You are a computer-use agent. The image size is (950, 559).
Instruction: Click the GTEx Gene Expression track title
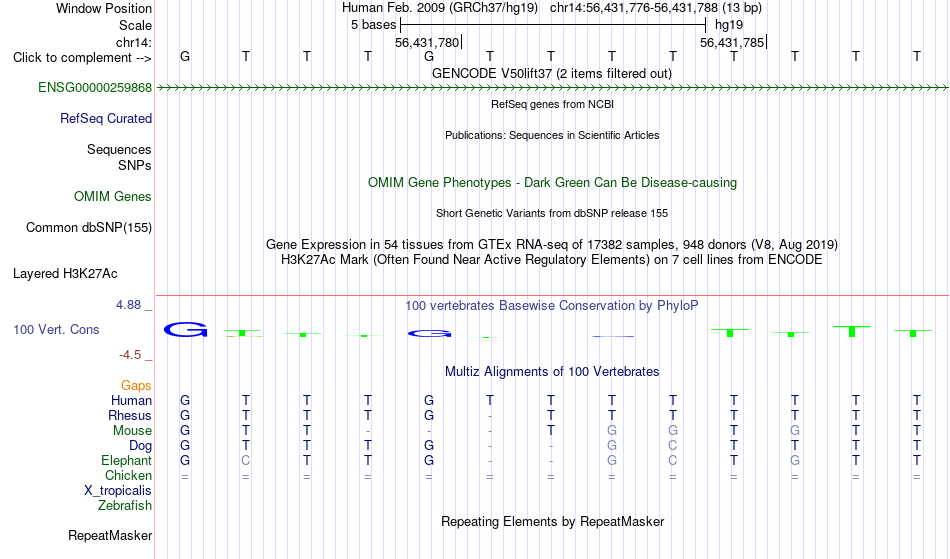552,245
